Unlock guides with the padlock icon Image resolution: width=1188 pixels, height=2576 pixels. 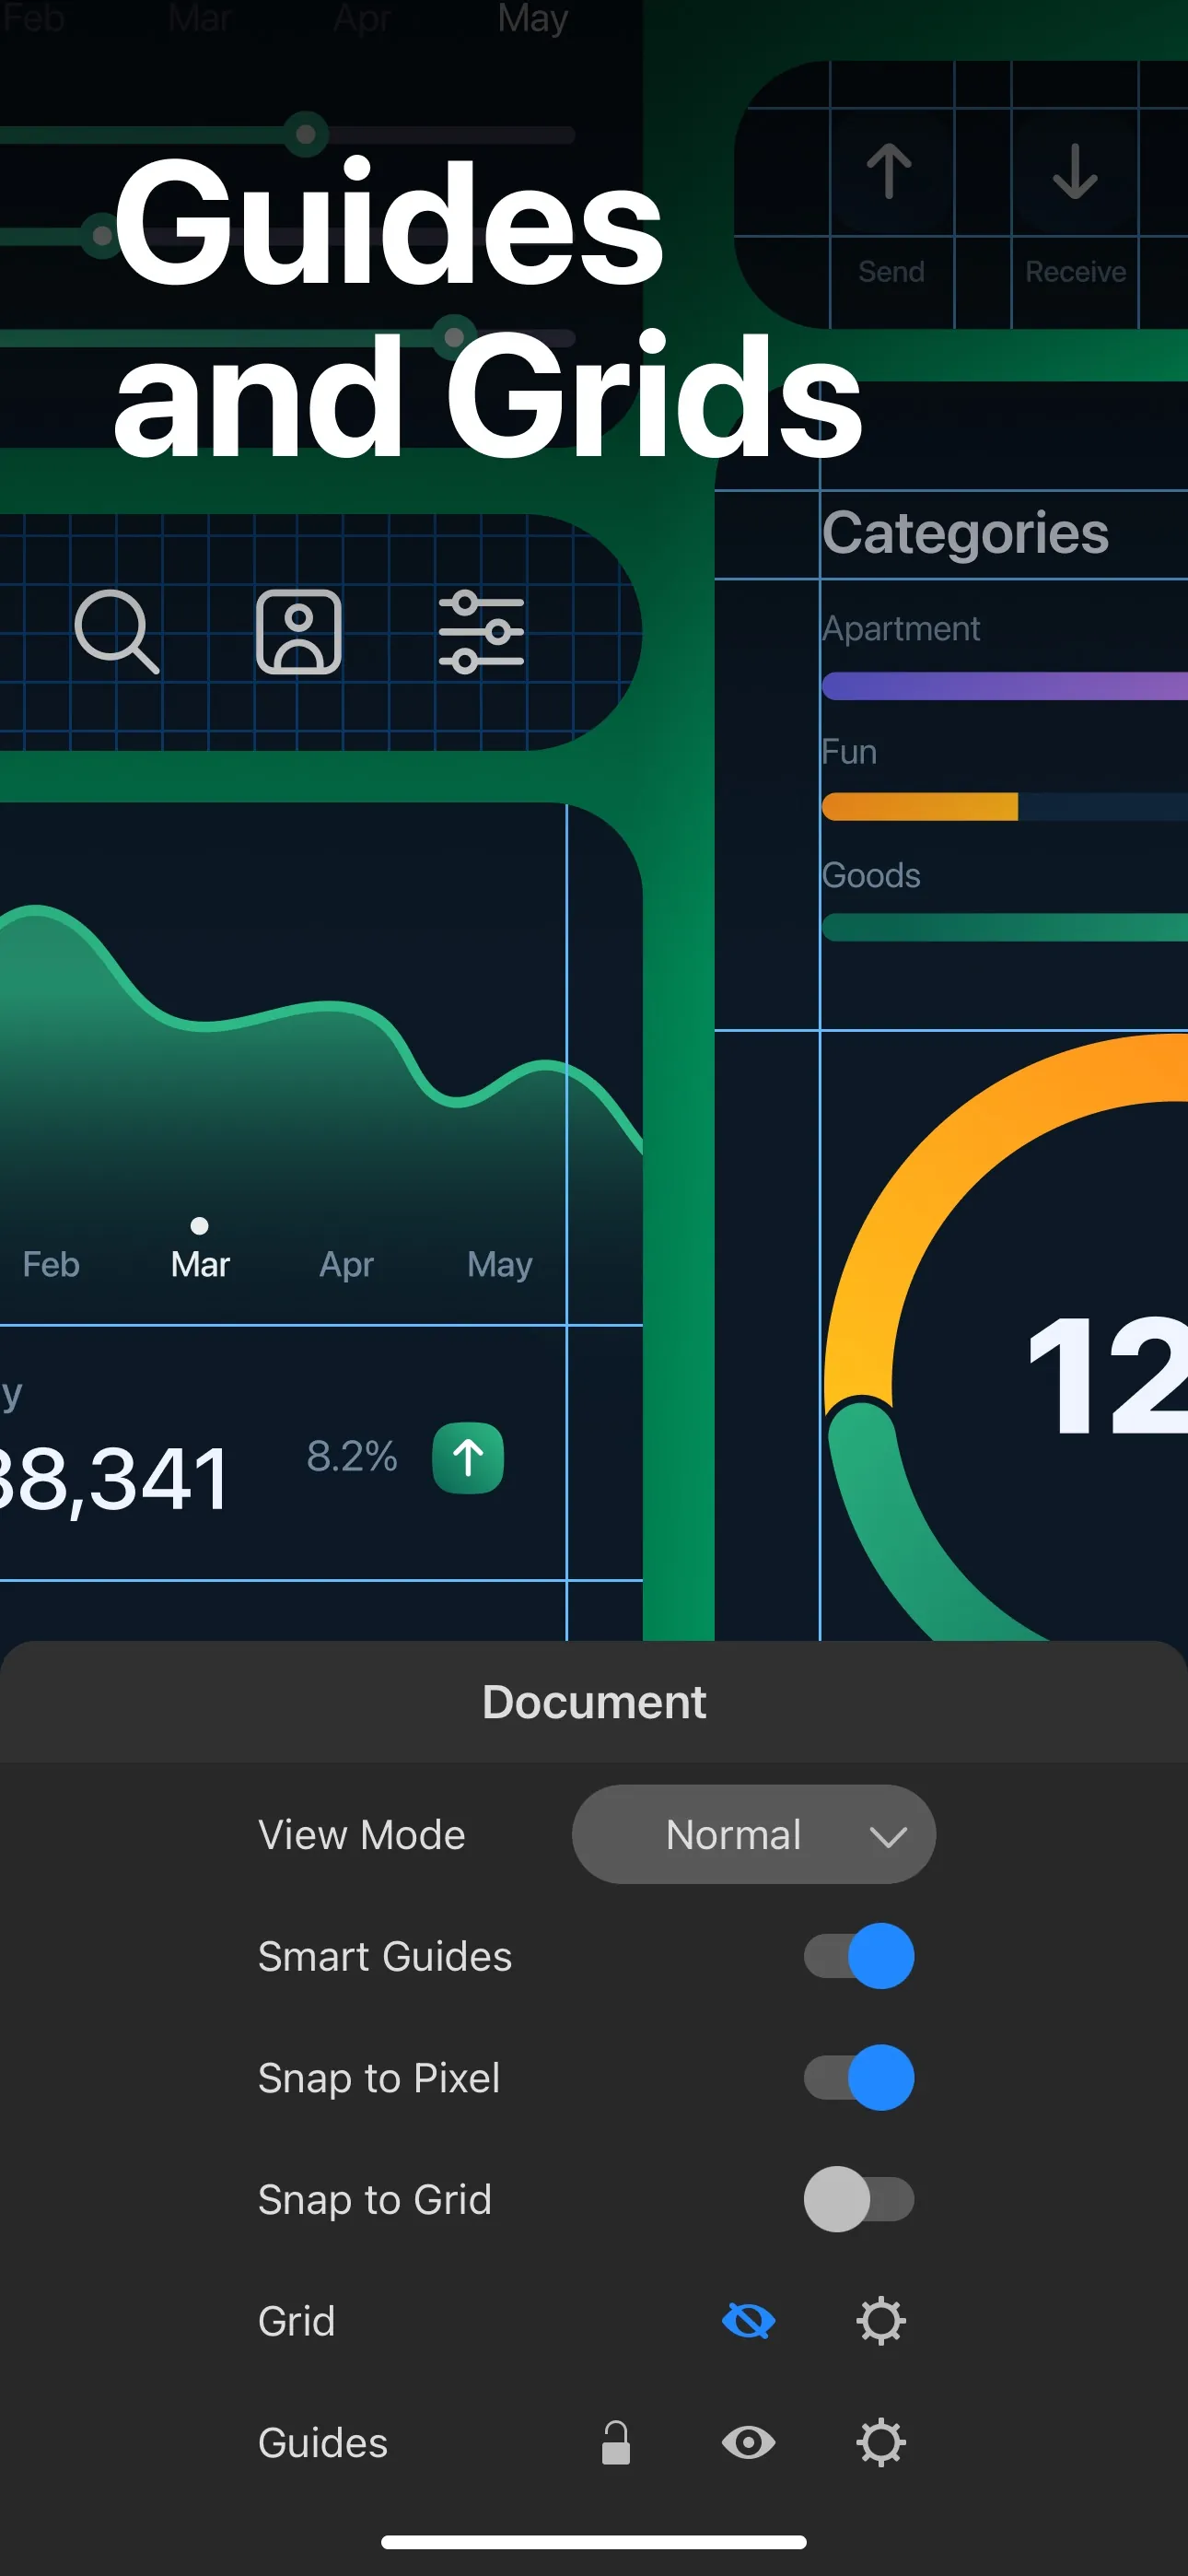pyautogui.click(x=616, y=2442)
